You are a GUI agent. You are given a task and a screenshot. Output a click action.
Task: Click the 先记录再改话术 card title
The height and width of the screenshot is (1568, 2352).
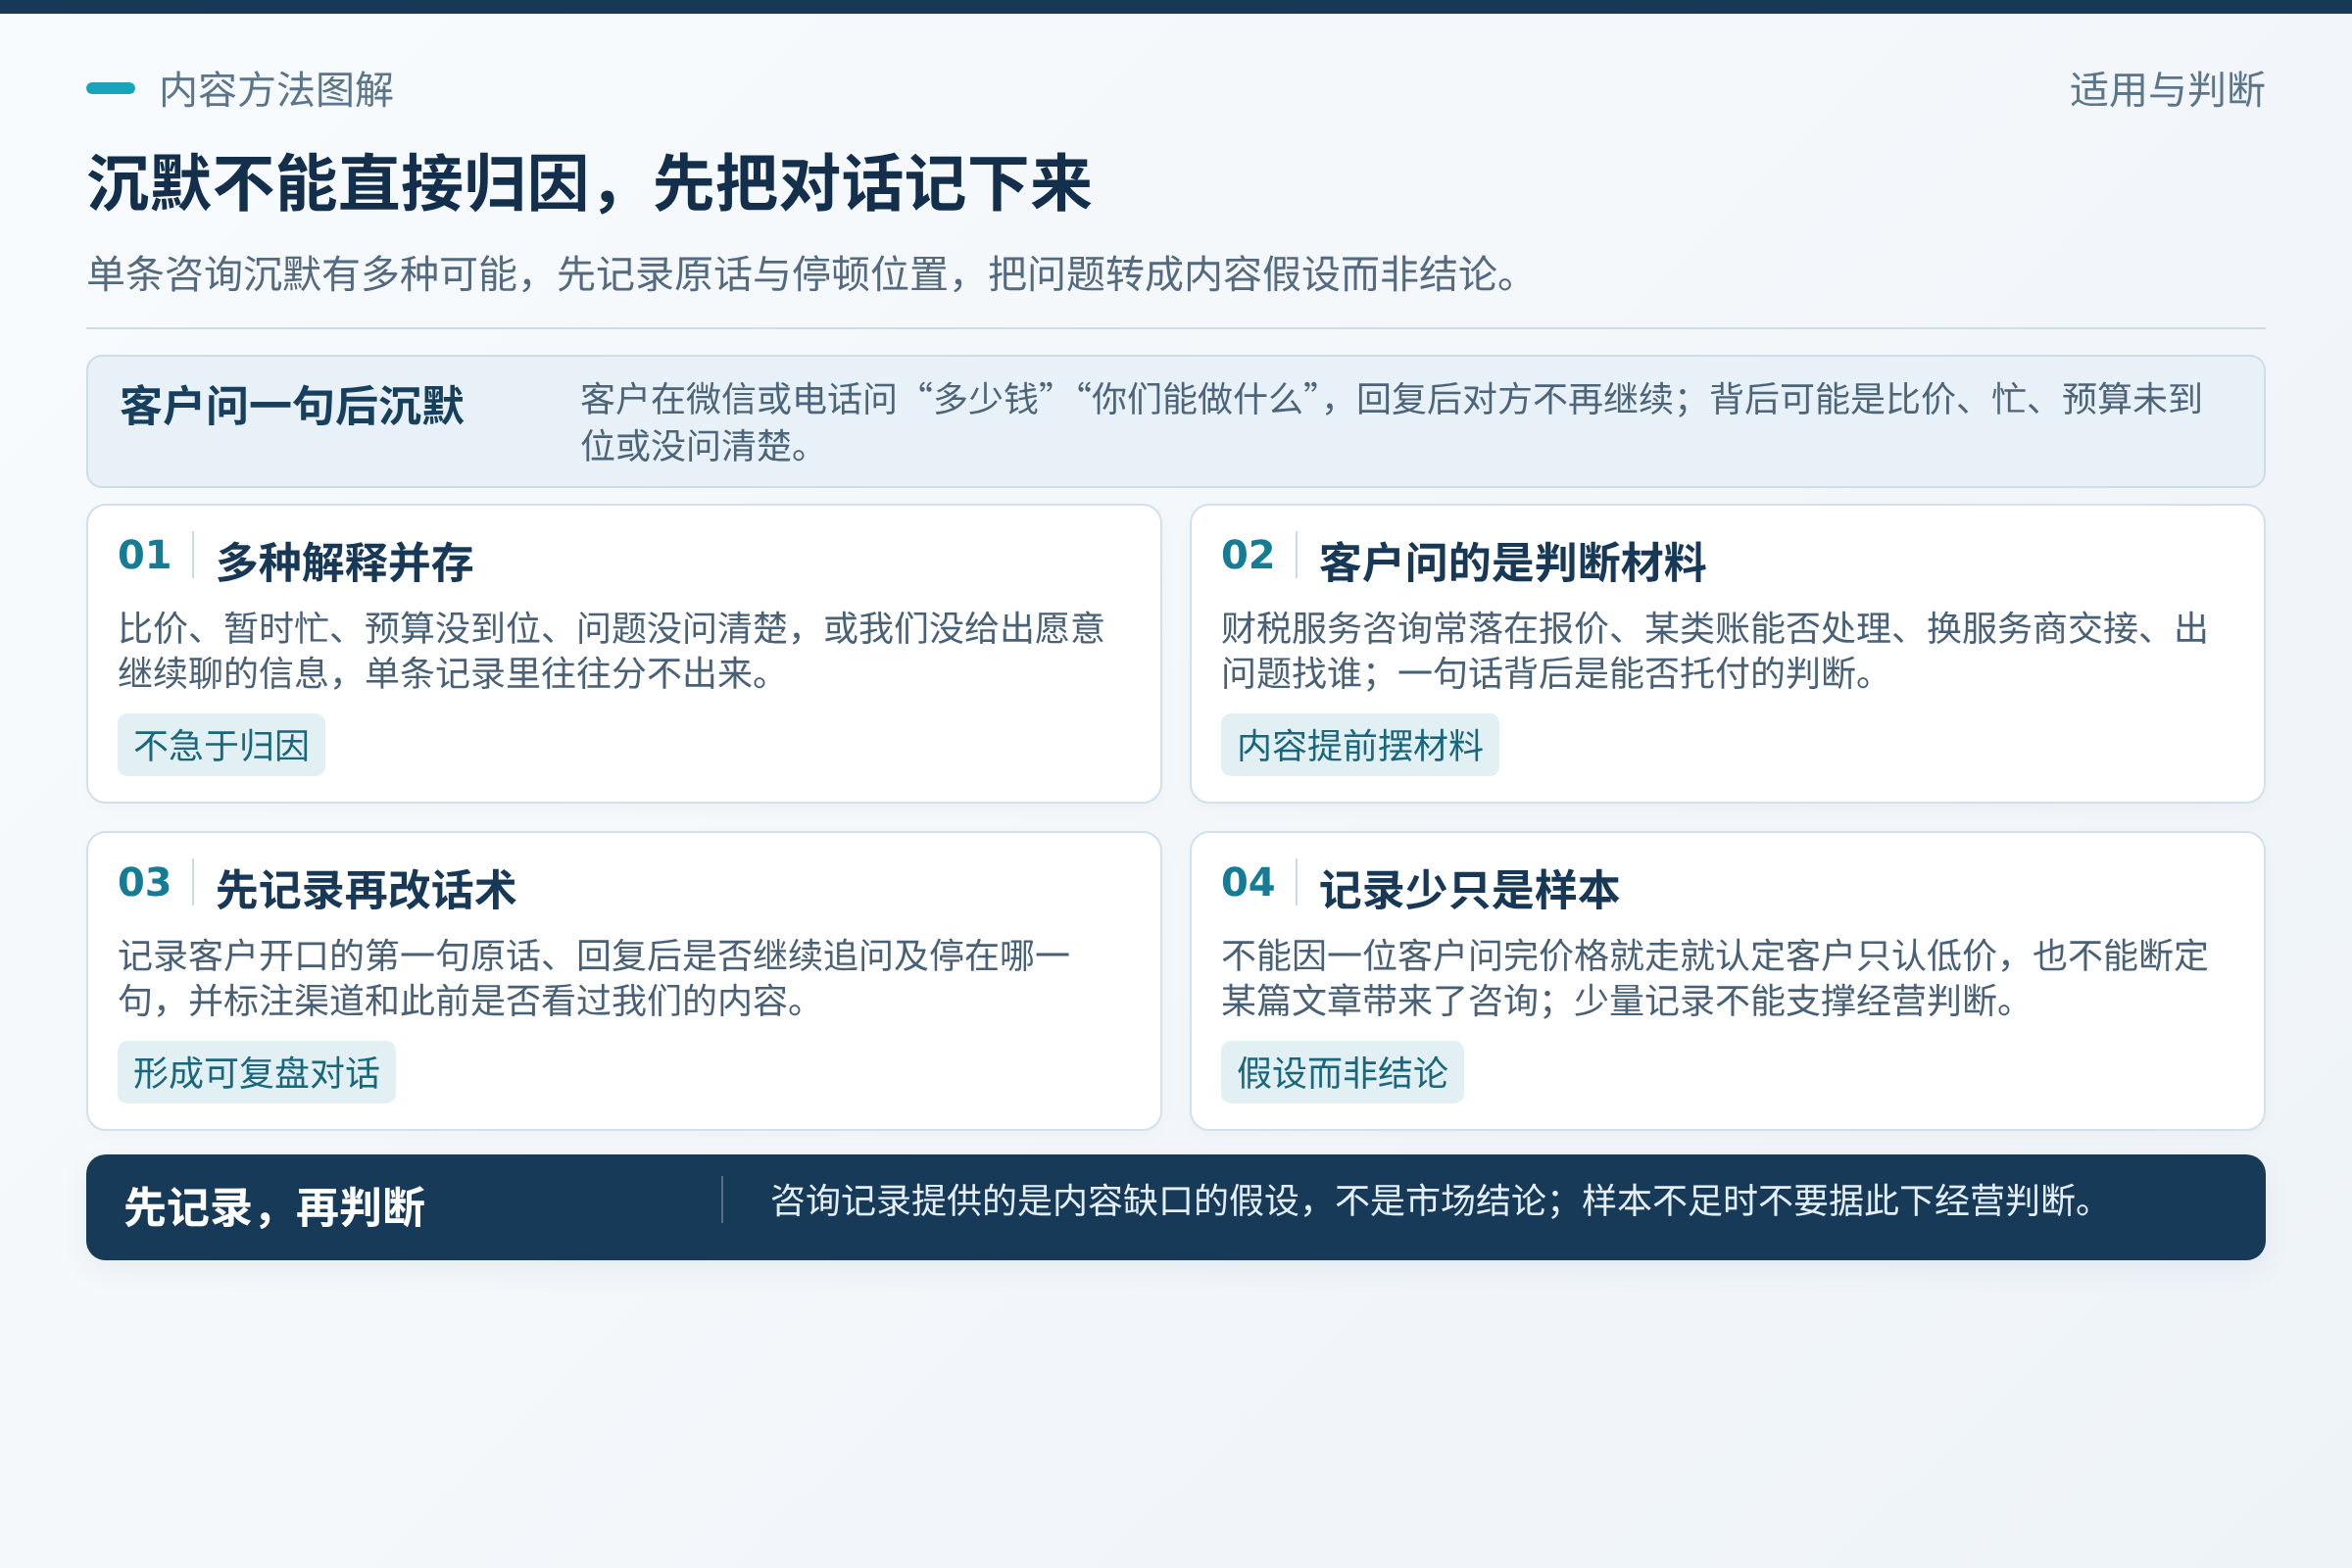click(x=366, y=889)
